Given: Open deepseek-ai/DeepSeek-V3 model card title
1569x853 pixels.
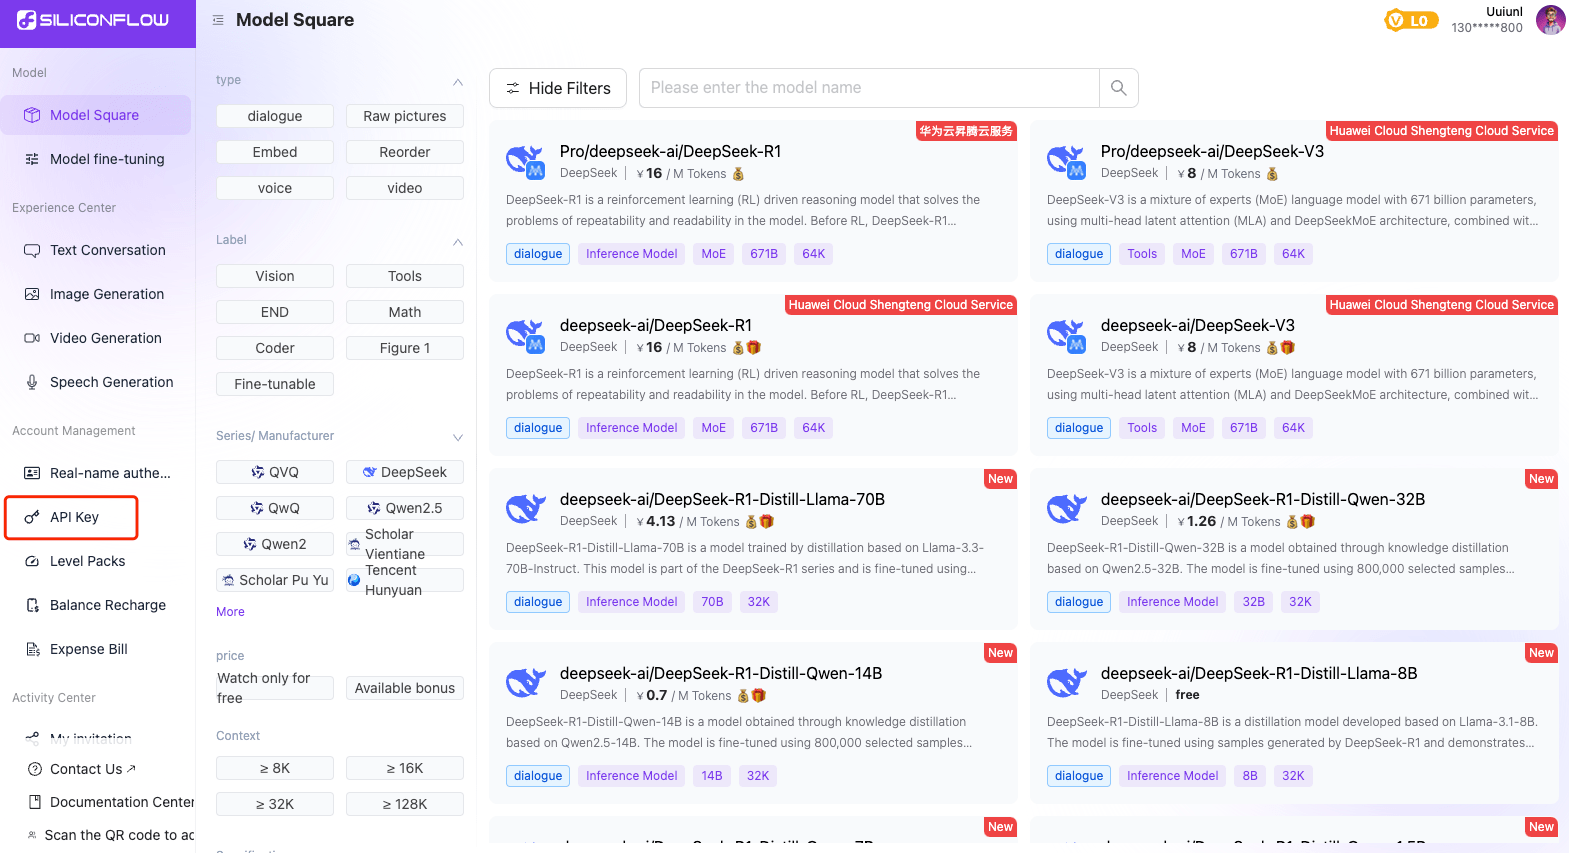Looking at the screenshot, I should [x=1197, y=325].
